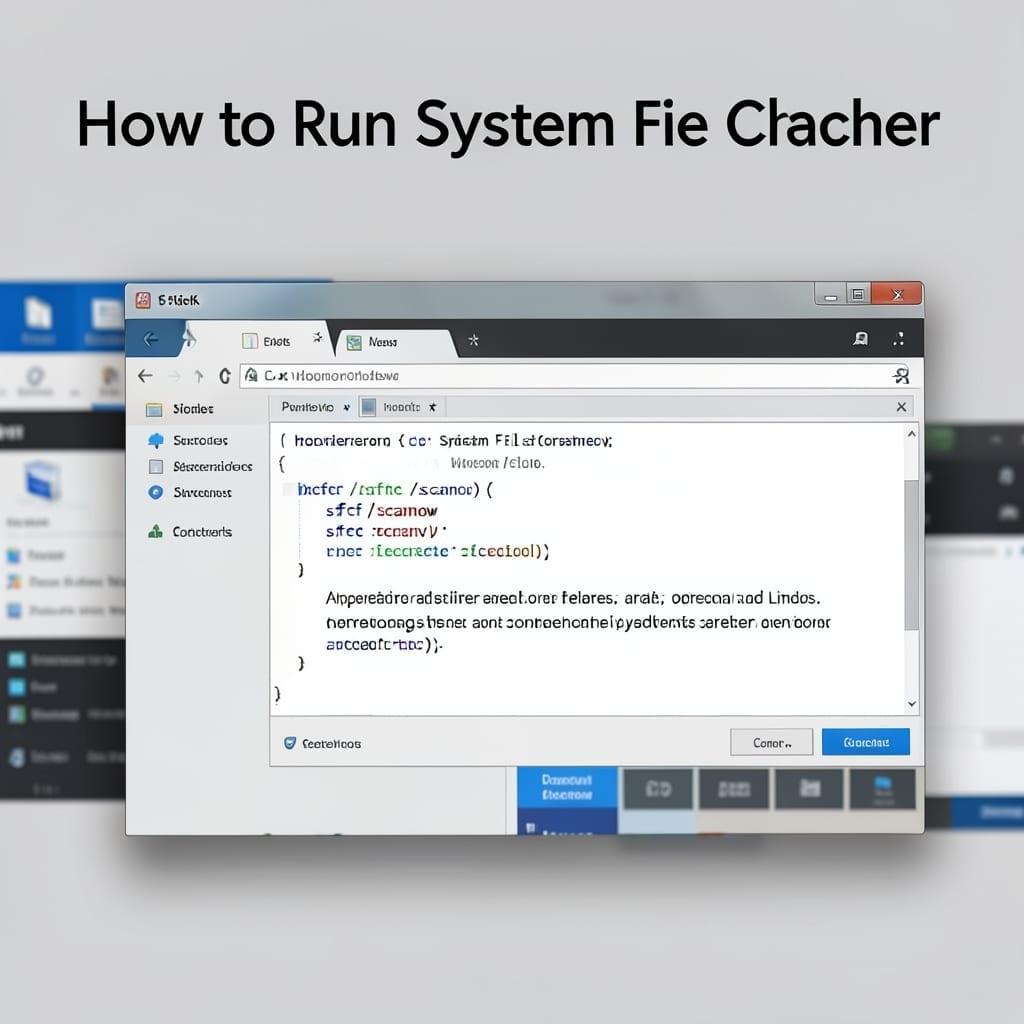Click the third grey tile in the bottom row
The width and height of the screenshot is (1024, 1024).
[x=809, y=789]
